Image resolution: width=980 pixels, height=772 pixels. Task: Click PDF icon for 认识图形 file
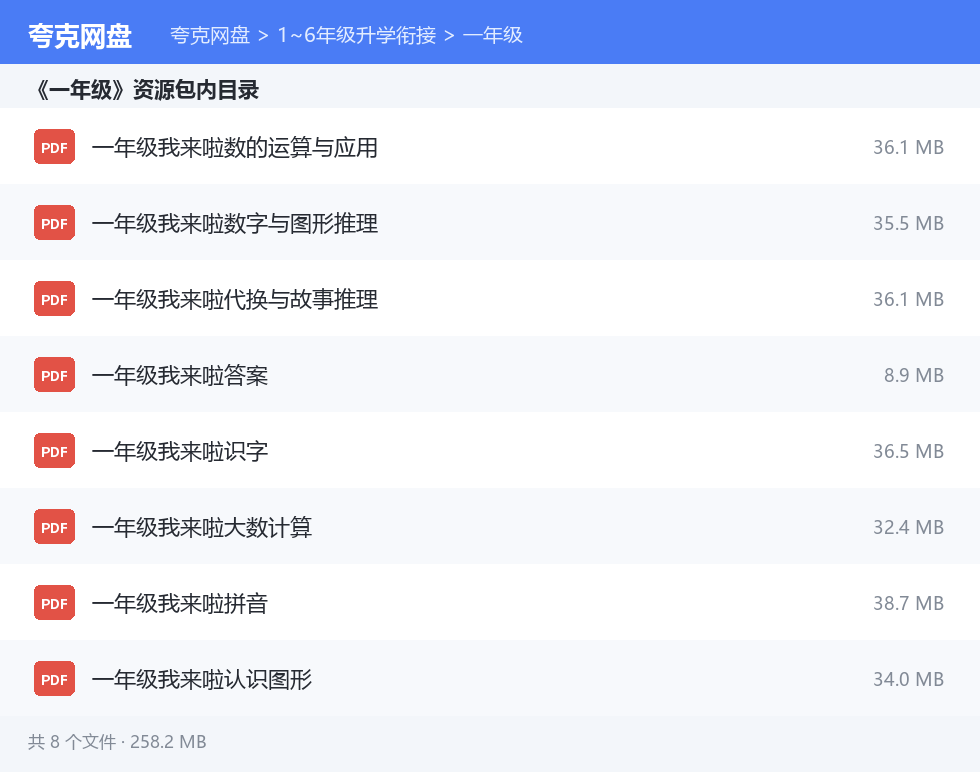(54, 679)
